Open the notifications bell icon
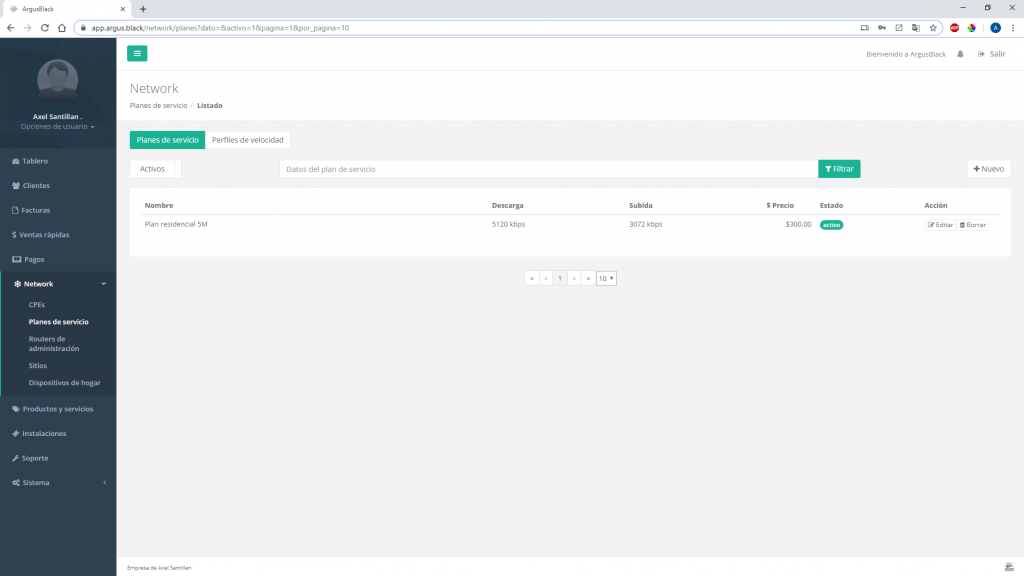This screenshot has width=1024, height=576. coord(960,54)
